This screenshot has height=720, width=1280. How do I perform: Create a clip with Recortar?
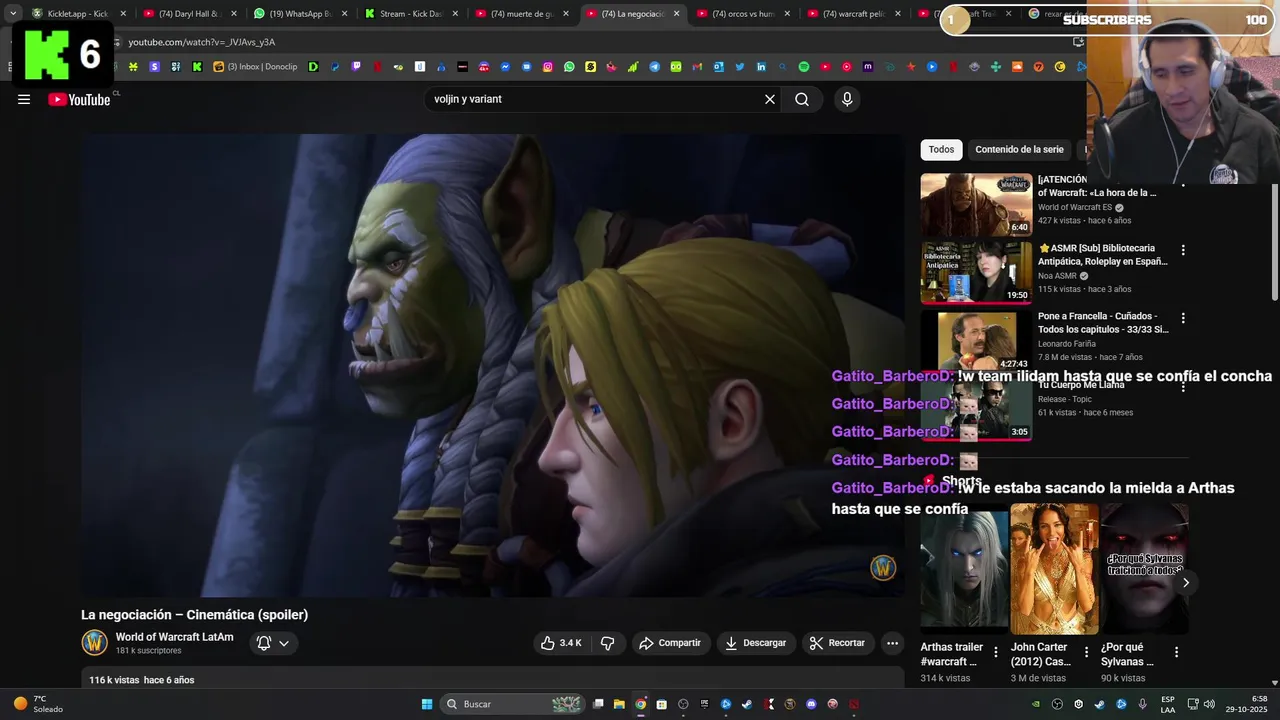[837, 643]
